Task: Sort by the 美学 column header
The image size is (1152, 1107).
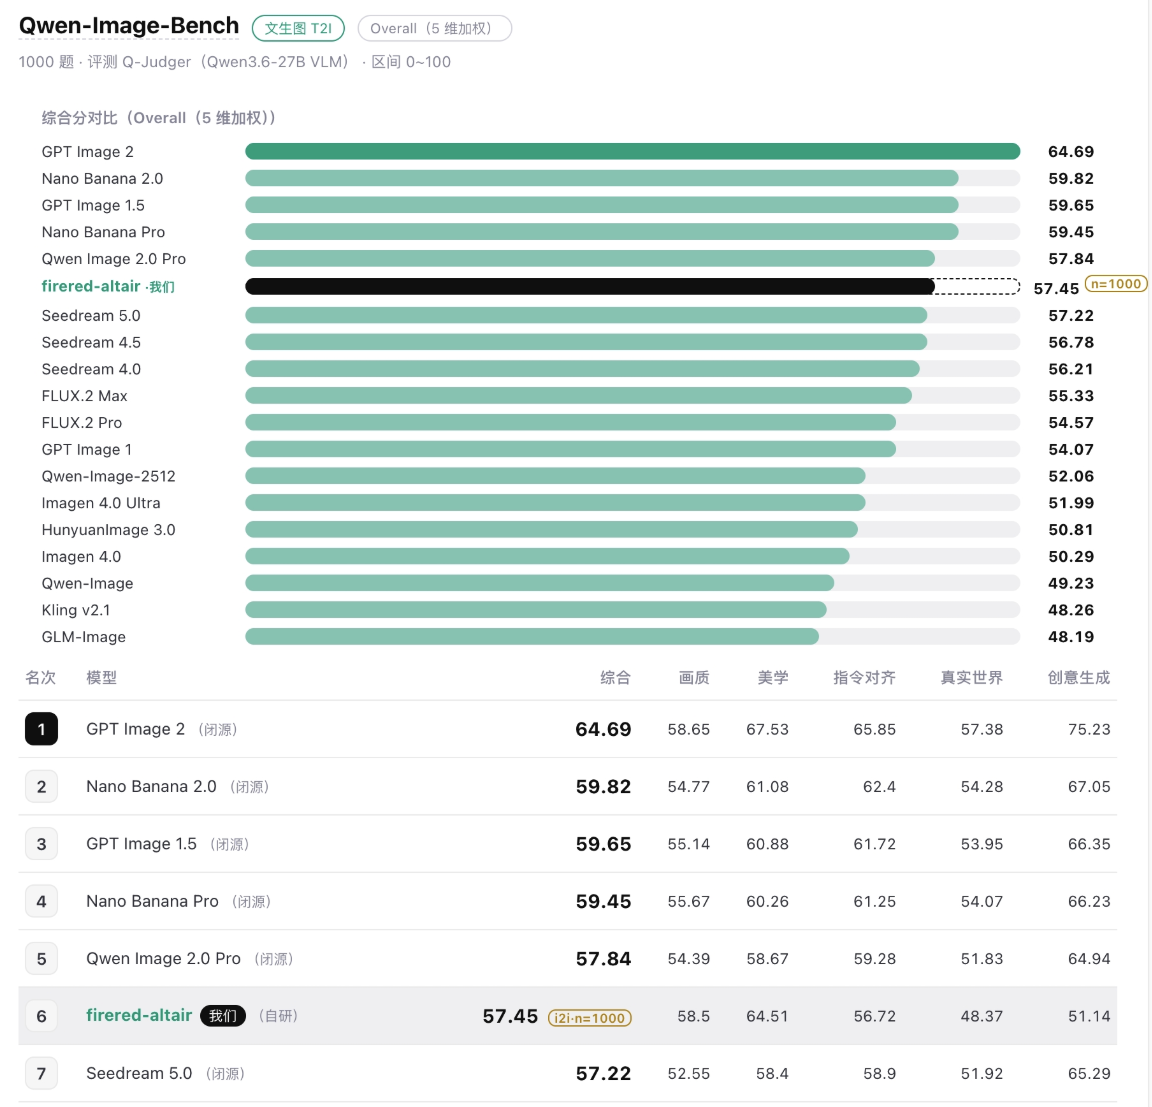Action: tap(773, 677)
